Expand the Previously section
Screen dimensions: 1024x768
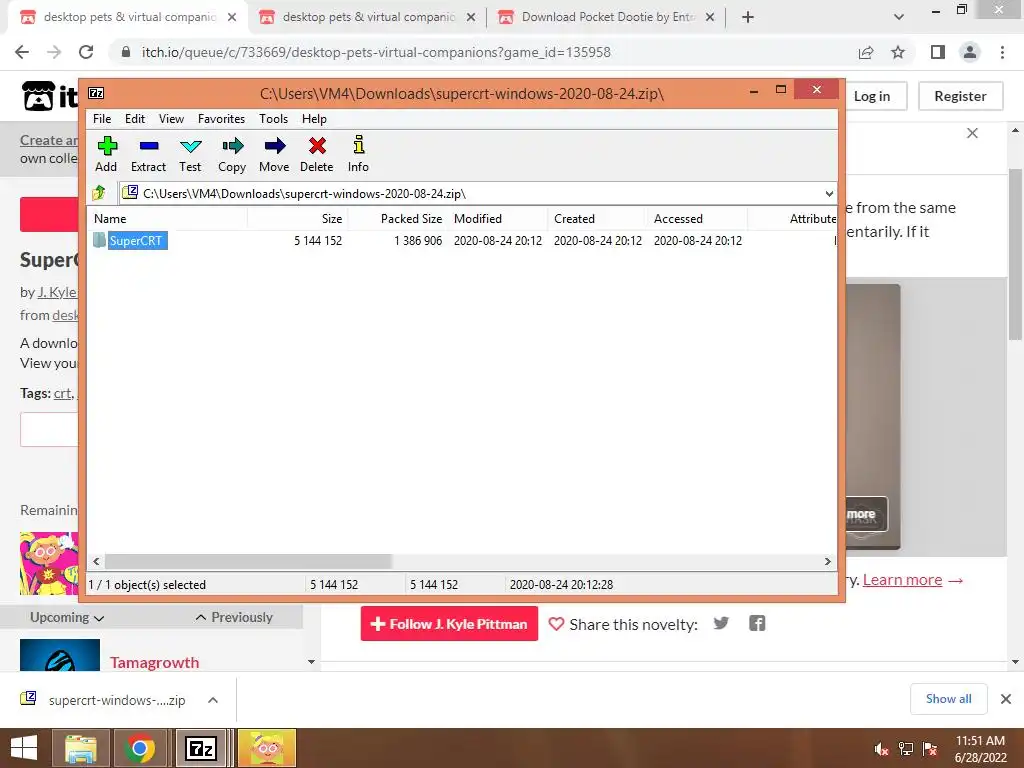234,617
